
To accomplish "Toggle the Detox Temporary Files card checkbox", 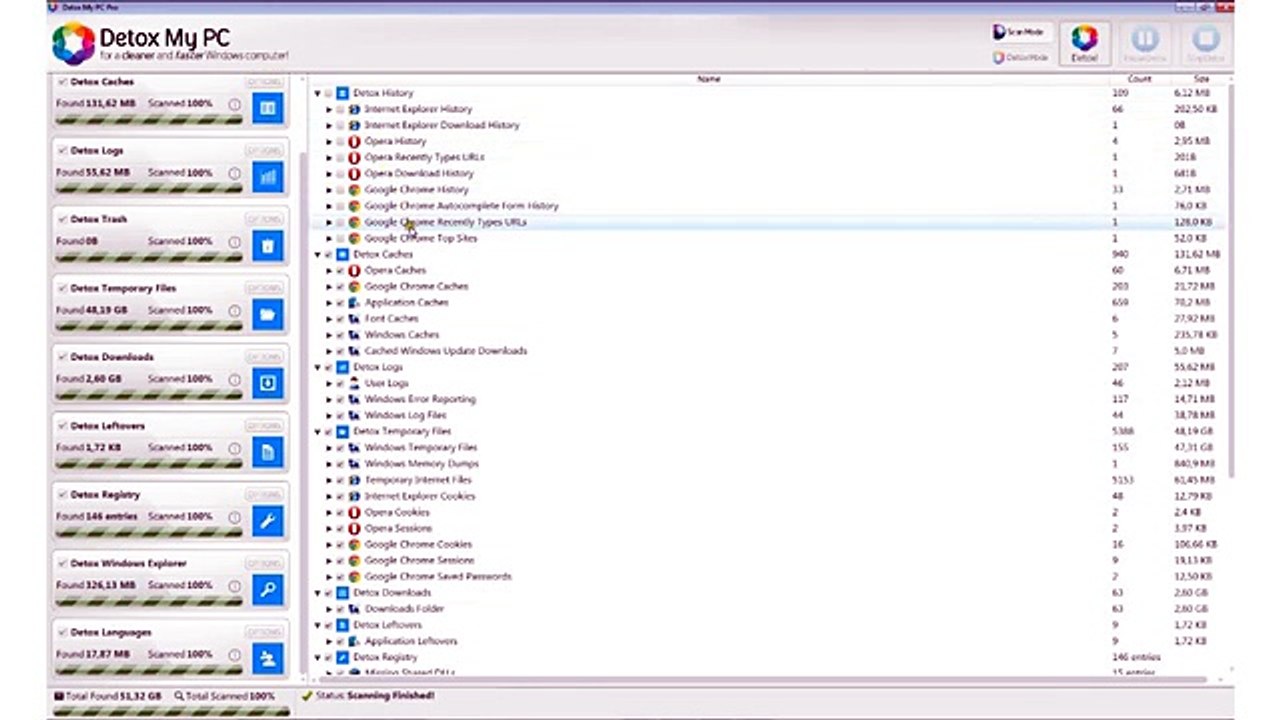I will coord(63,288).
